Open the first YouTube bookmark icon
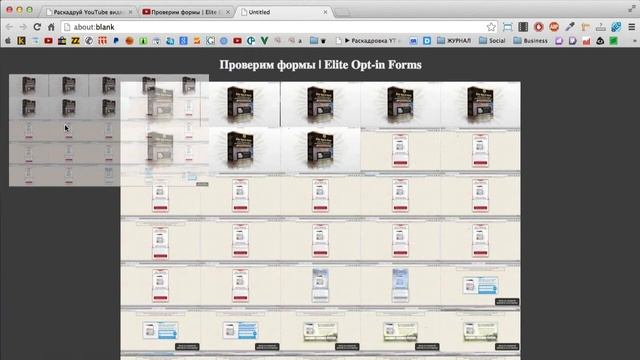Viewport: 640px width, 360px height. click(x=48, y=40)
